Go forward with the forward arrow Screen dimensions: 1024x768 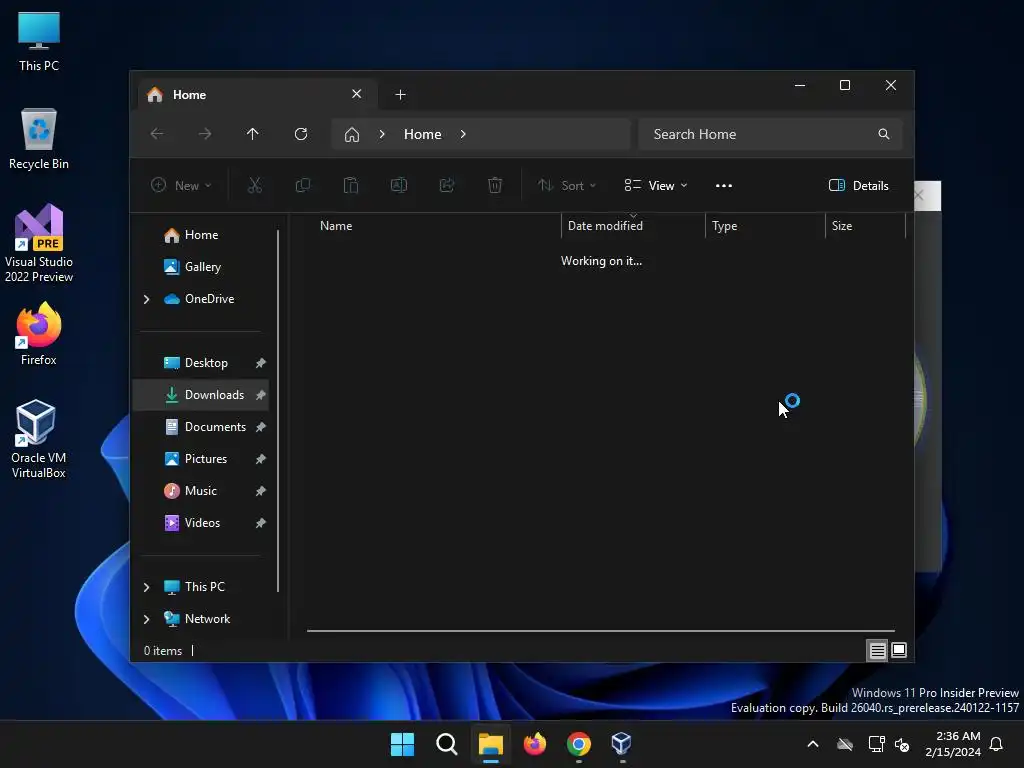(205, 134)
